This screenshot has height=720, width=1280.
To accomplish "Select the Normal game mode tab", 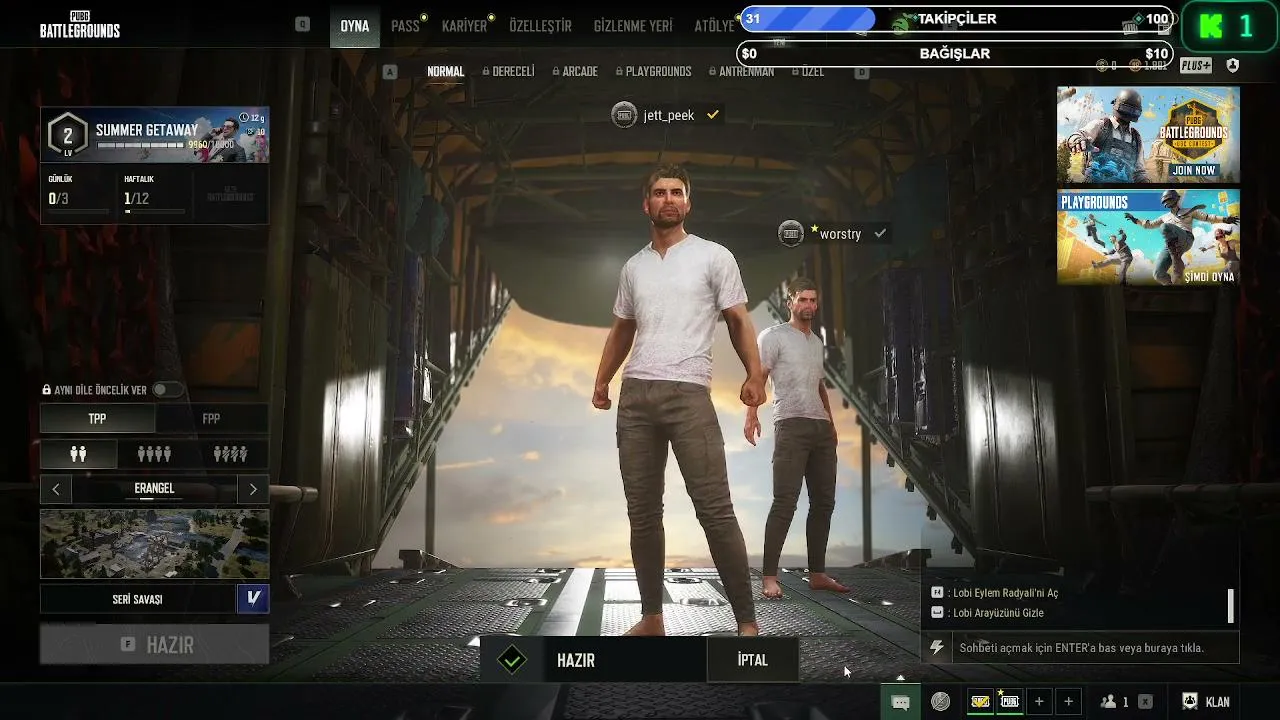I will (446, 72).
